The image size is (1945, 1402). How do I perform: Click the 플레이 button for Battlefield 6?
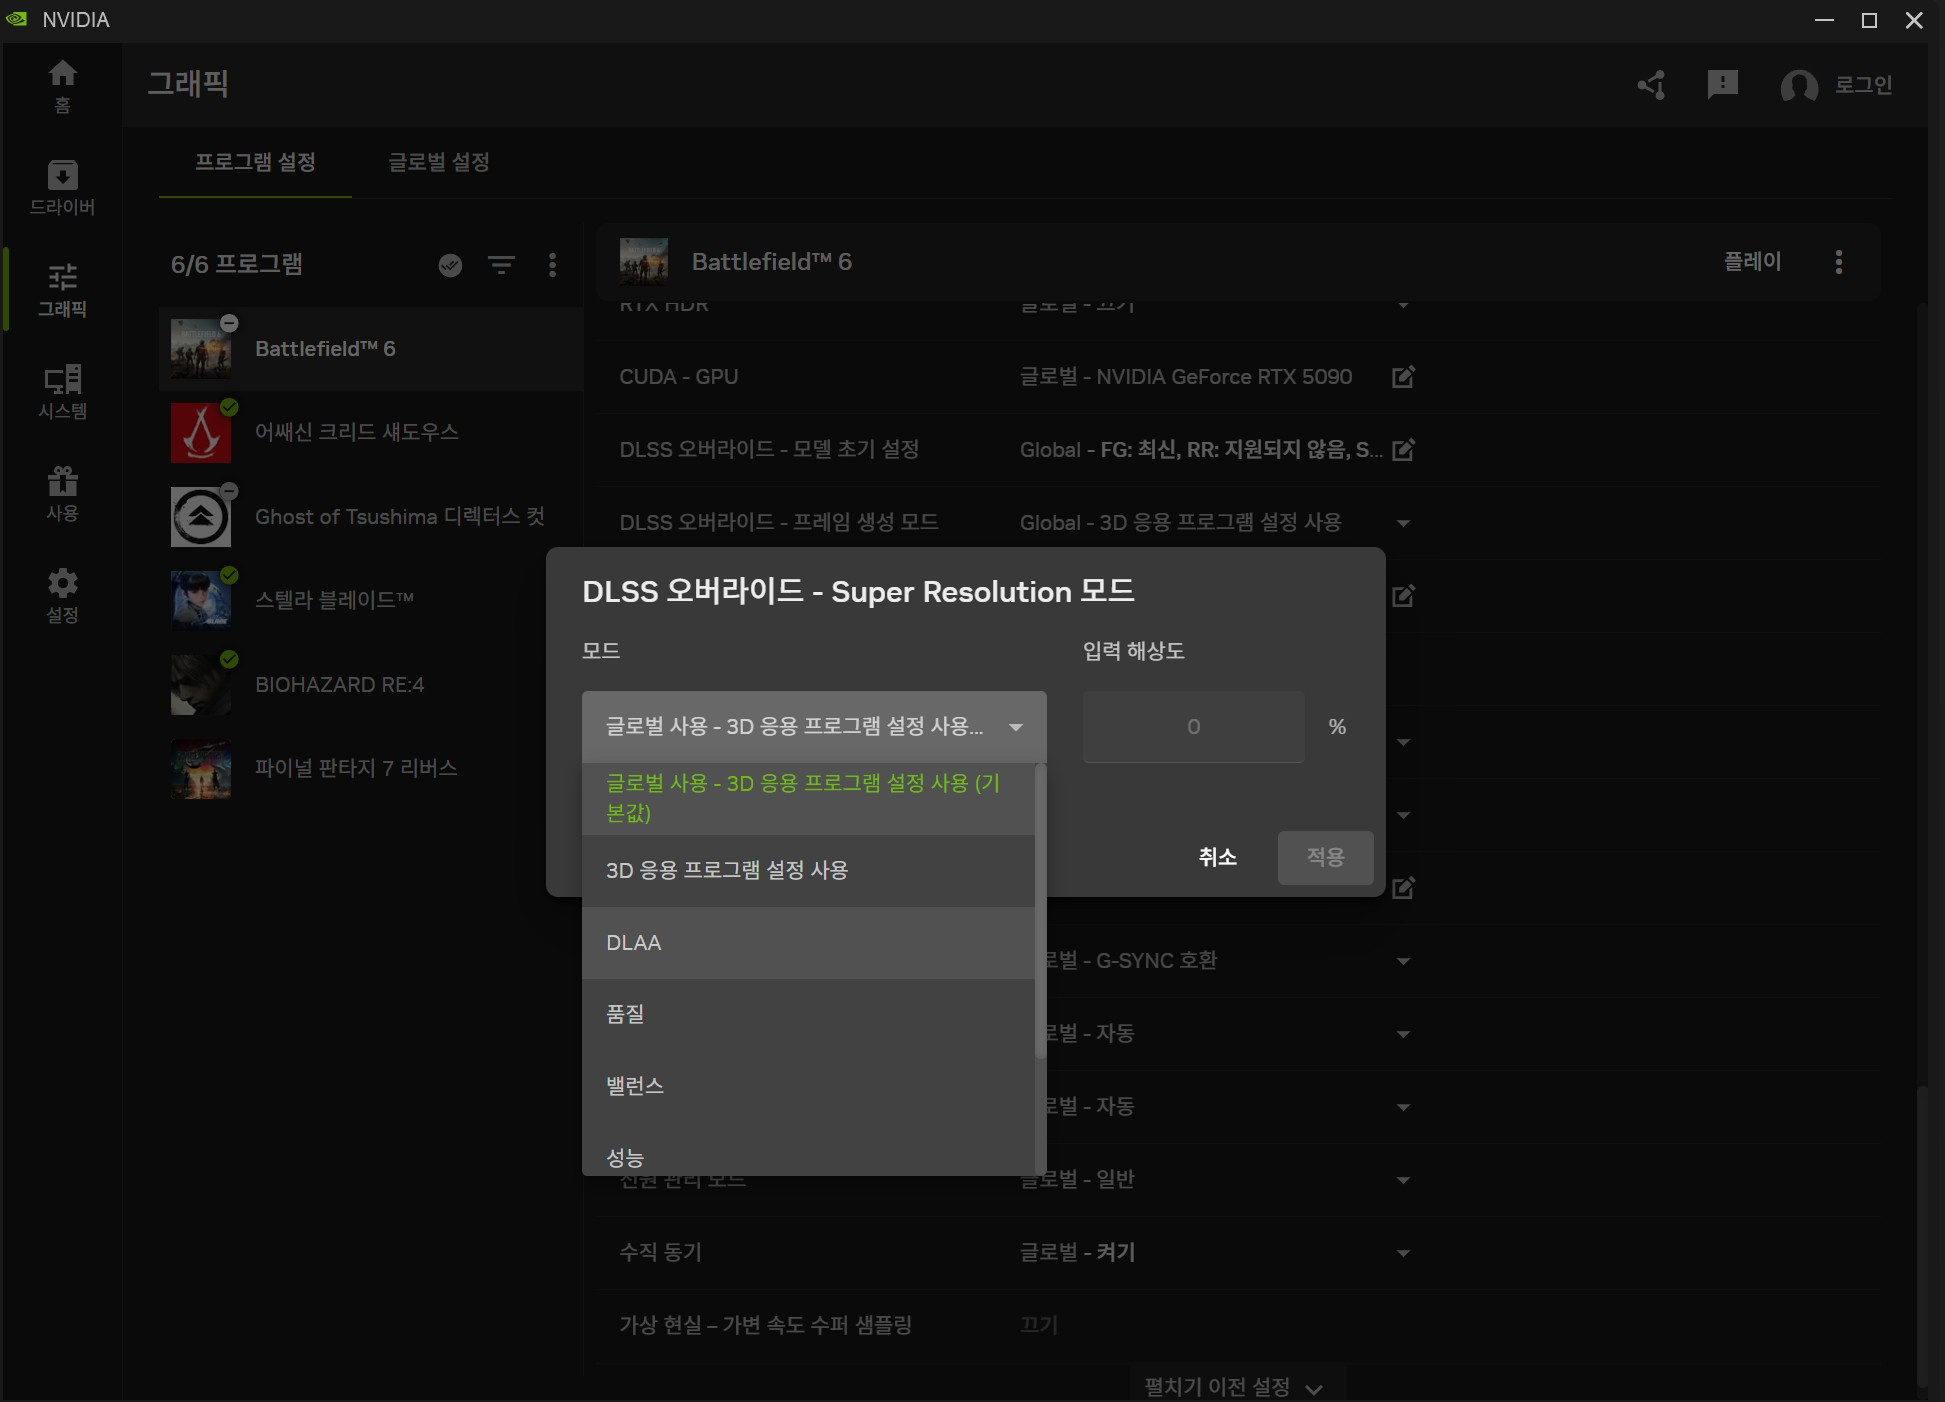(x=1752, y=262)
